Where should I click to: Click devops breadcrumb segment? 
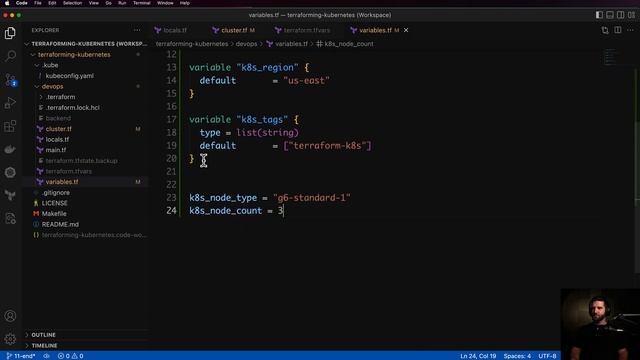click(x=246, y=44)
